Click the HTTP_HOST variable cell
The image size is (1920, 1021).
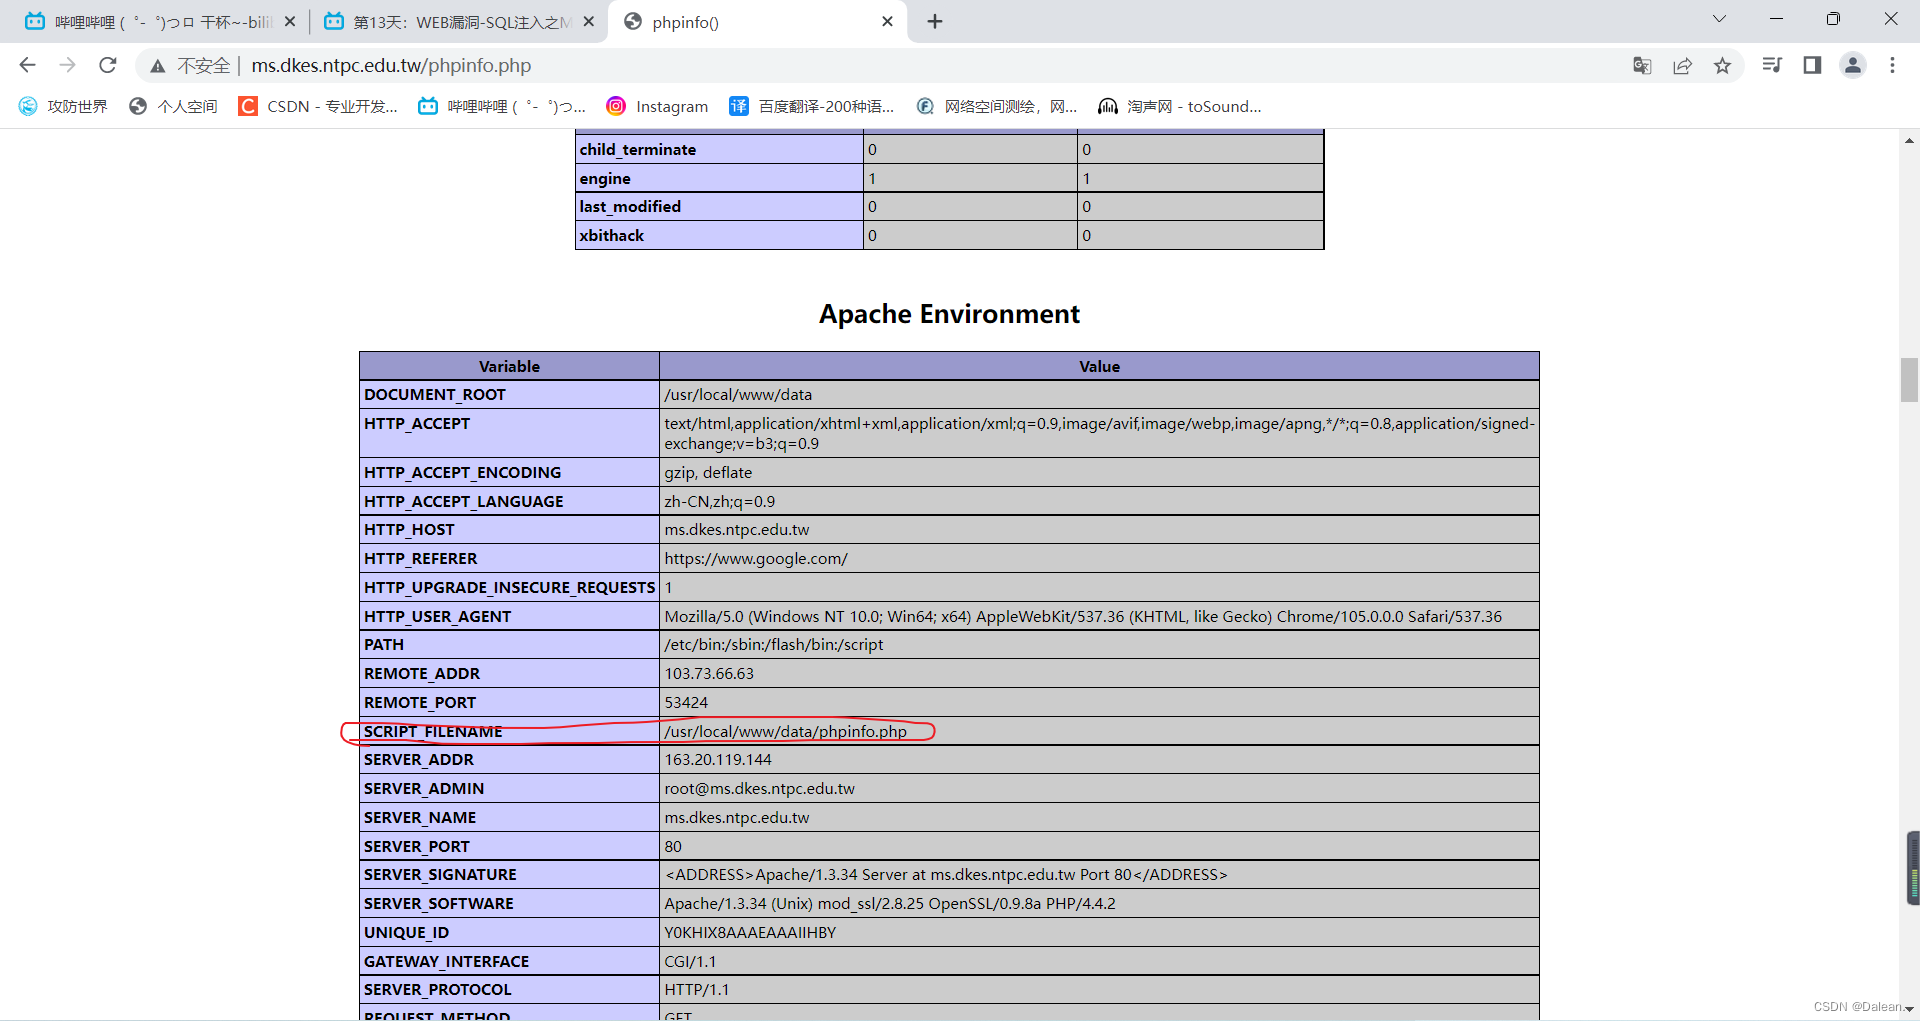coord(509,529)
